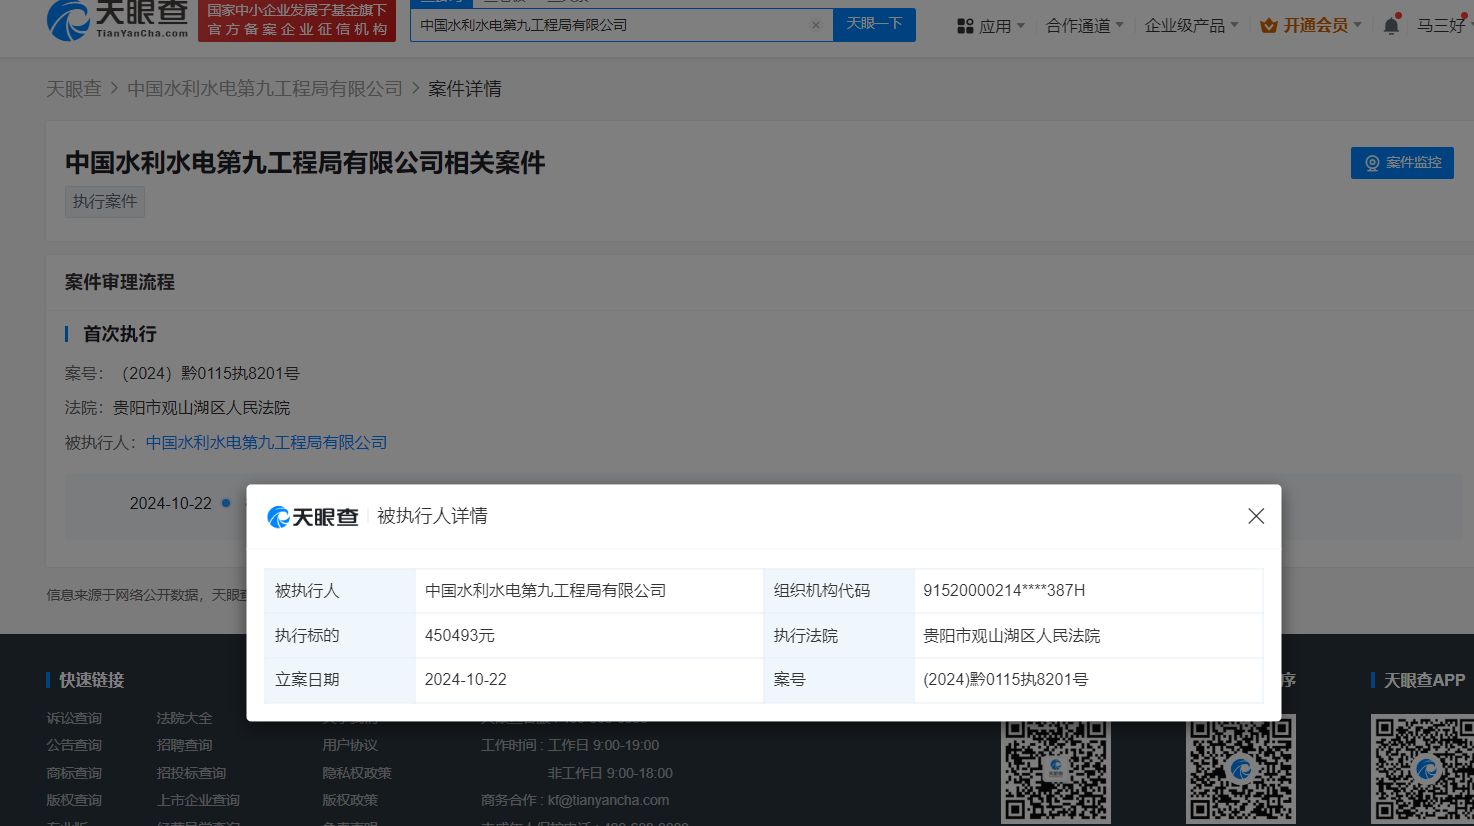Click email kf@tianyancha.com in footer
The height and width of the screenshot is (826, 1474).
pos(608,800)
